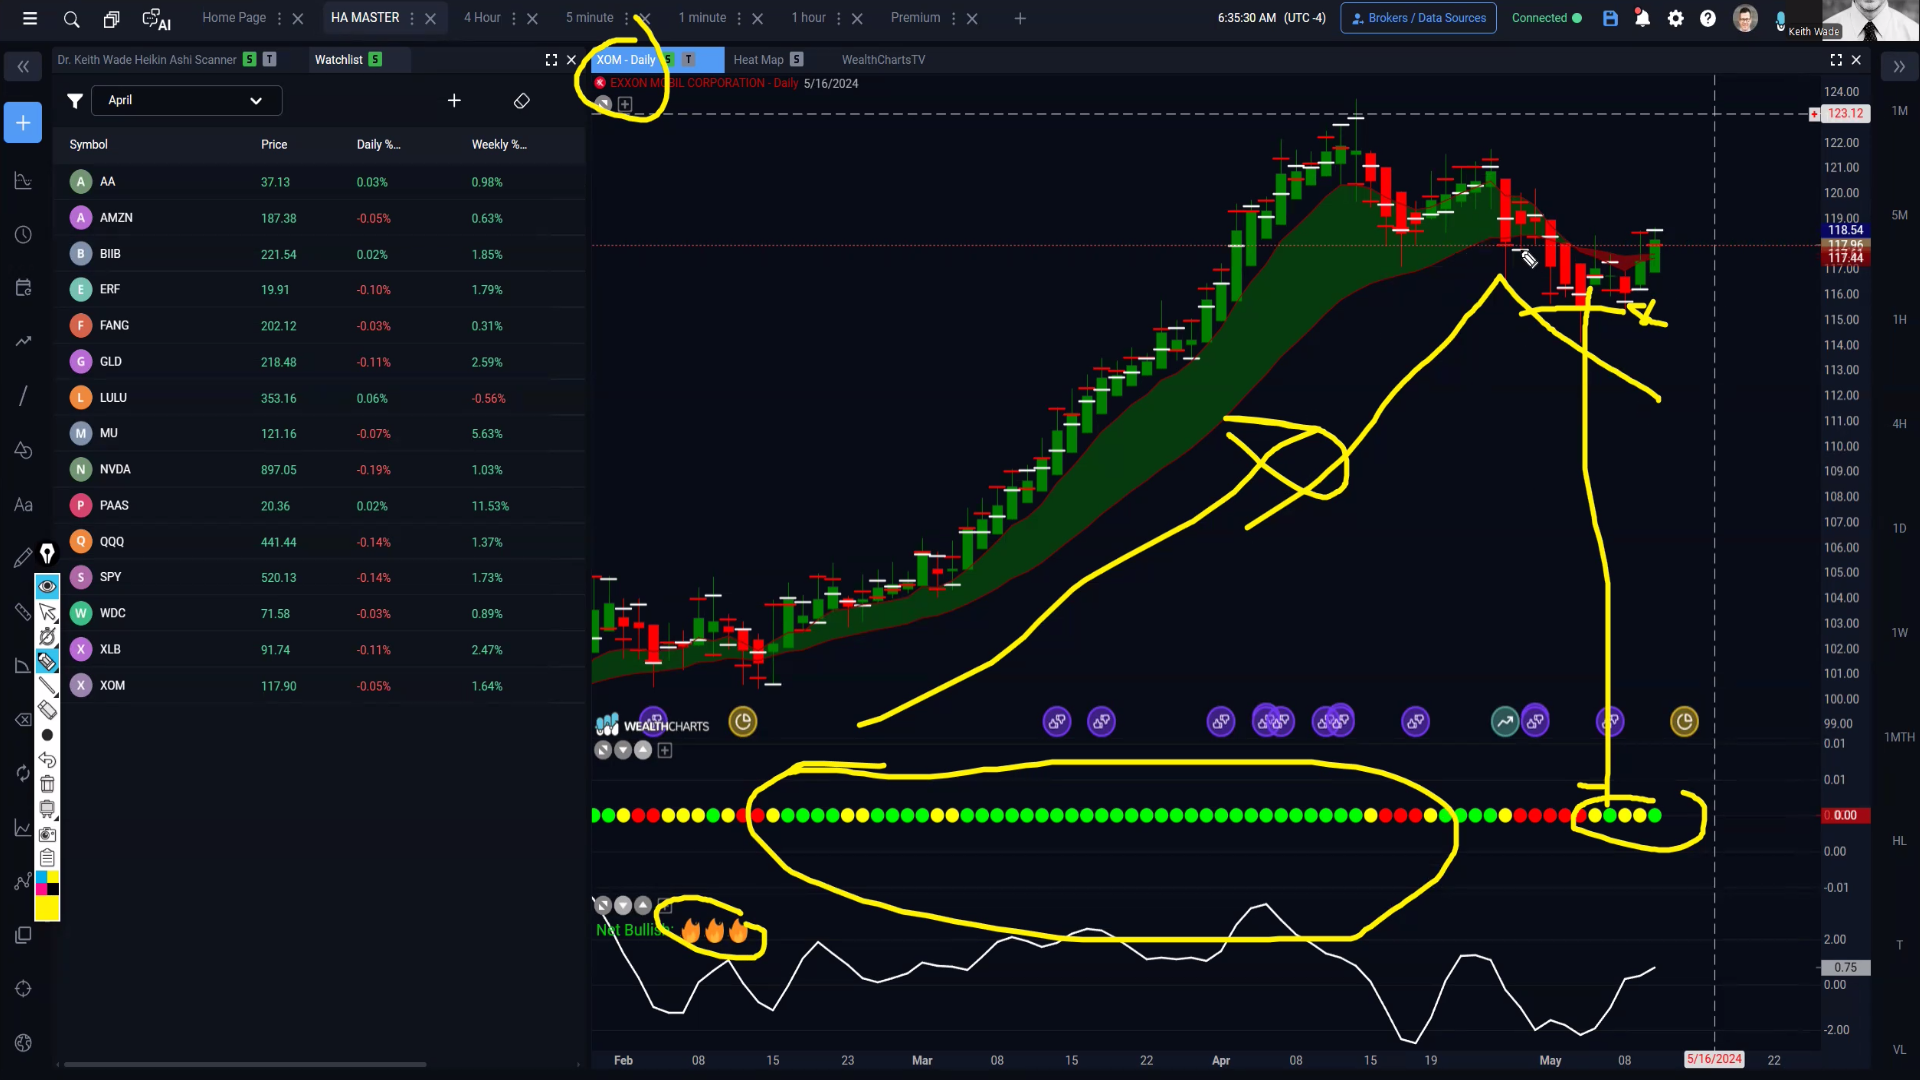Click the clock icon in the left sidebar
Viewport: 1920px width, 1080px height.
(23, 235)
